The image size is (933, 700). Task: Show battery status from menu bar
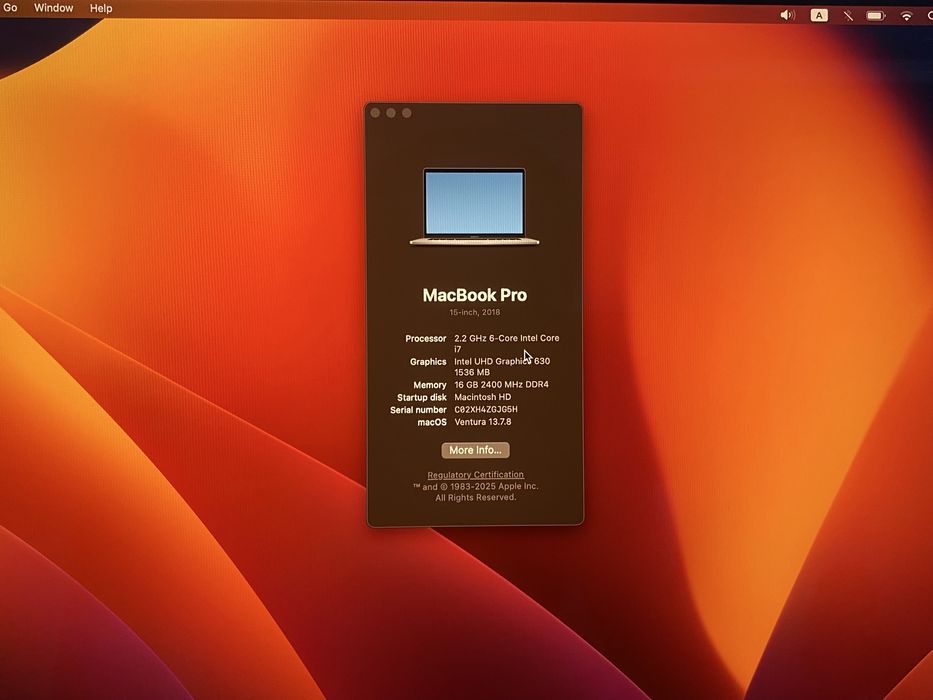pyautogui.click(x=876, y=15)
